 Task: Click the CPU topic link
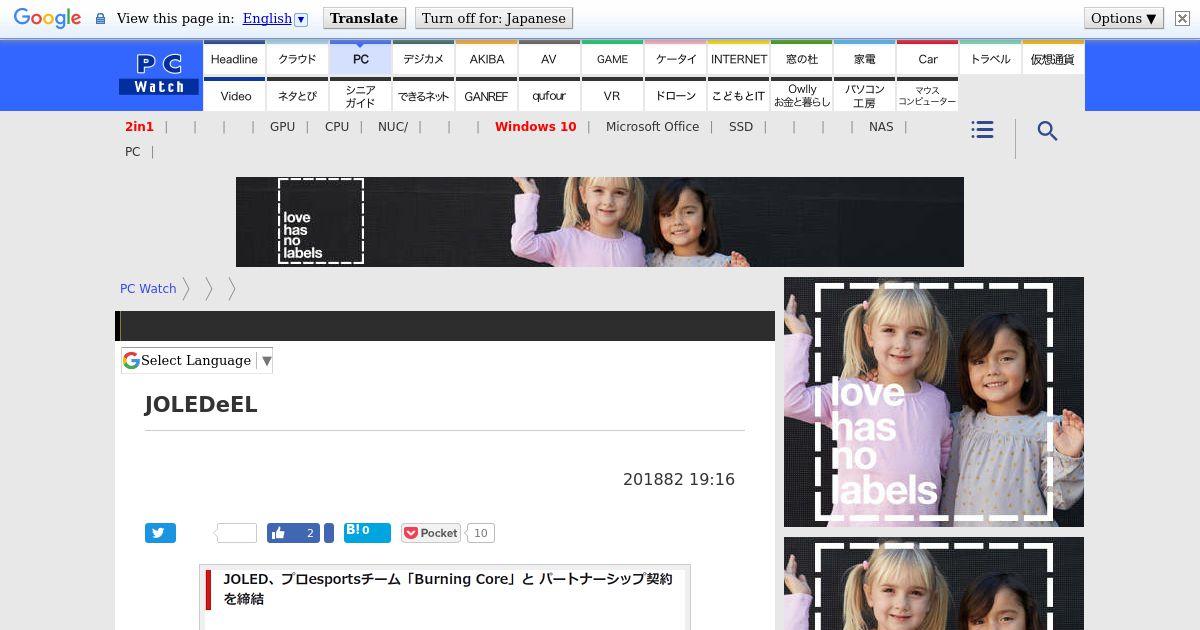coord(337,126)
